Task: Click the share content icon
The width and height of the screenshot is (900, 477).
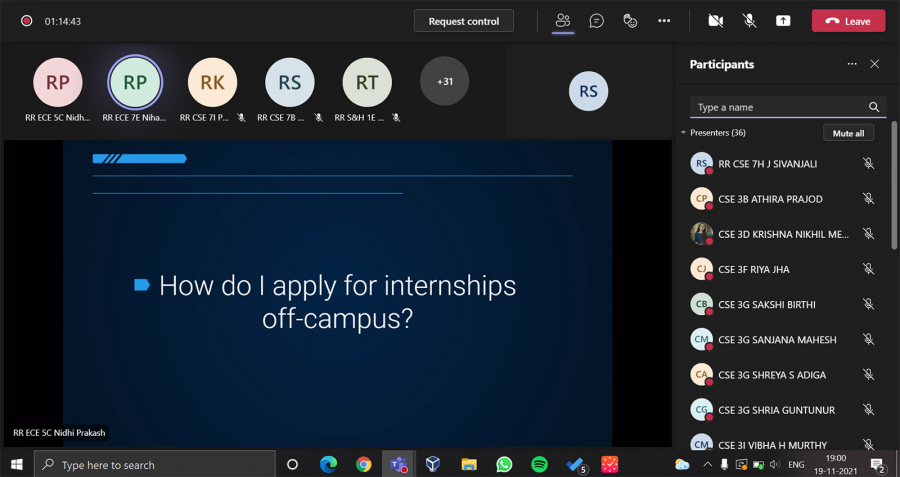Action: point(783,21)
